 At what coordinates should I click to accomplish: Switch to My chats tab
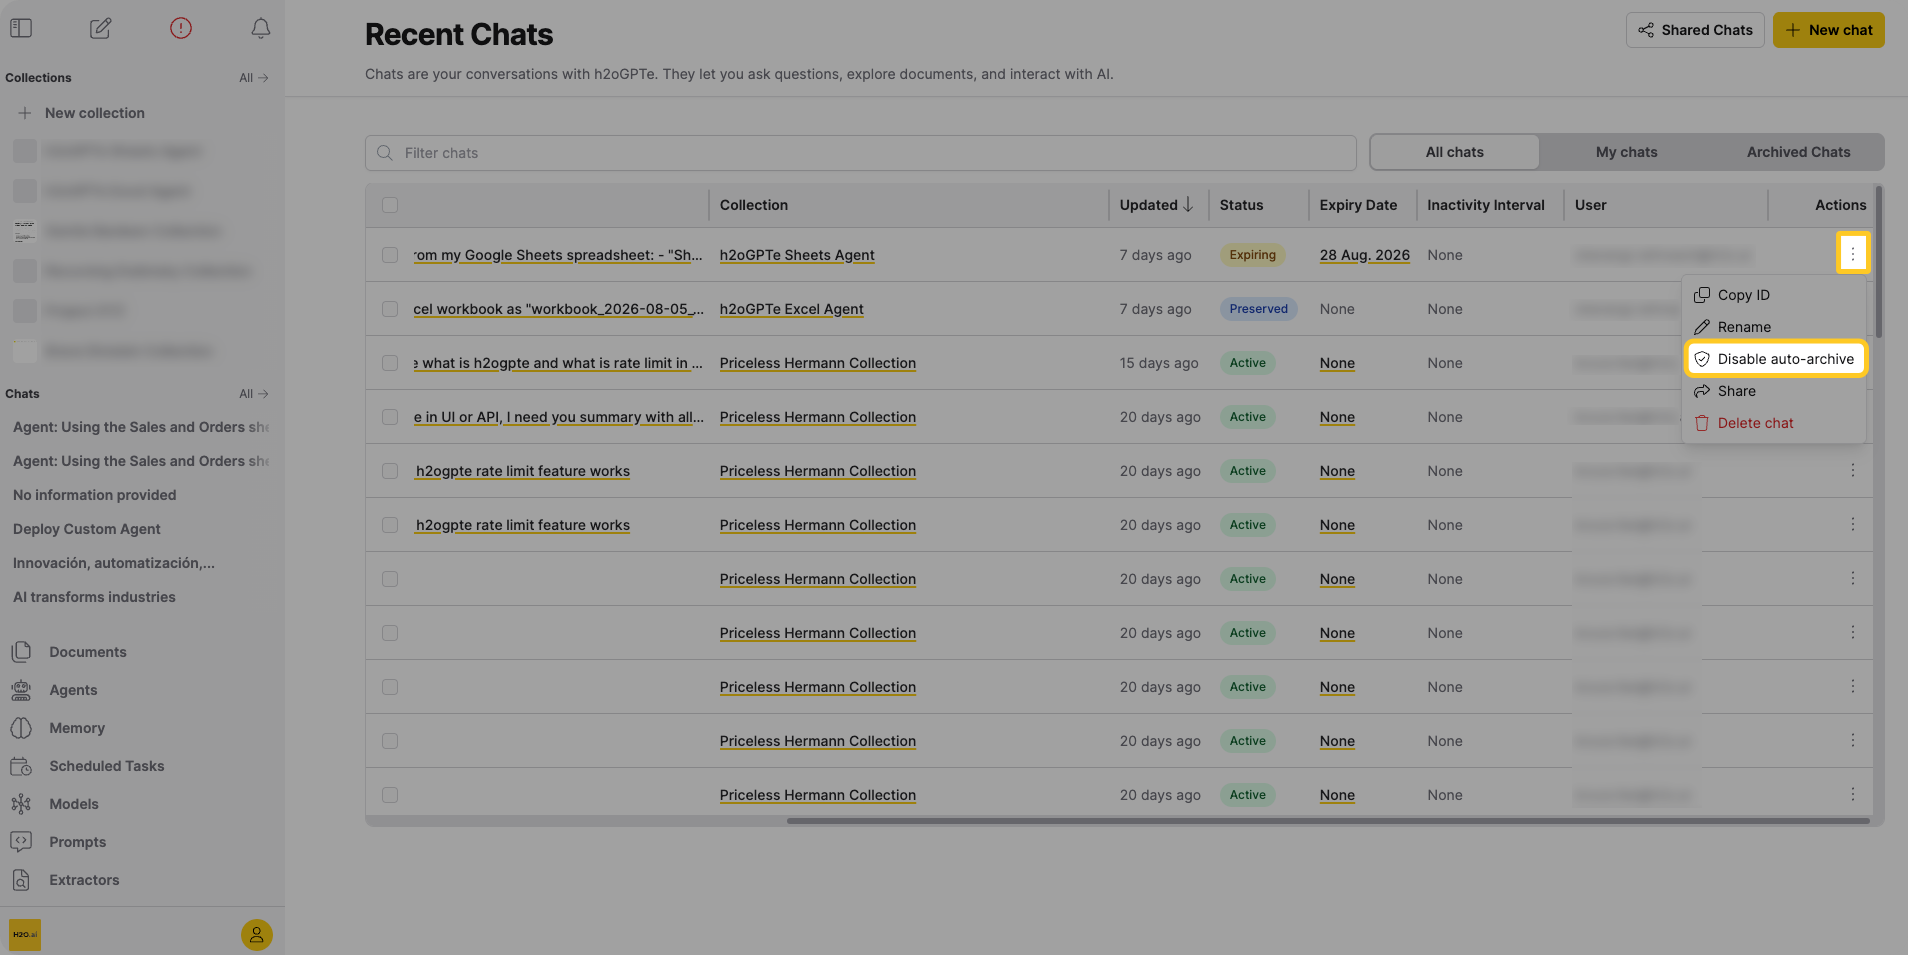[1626, 152]
